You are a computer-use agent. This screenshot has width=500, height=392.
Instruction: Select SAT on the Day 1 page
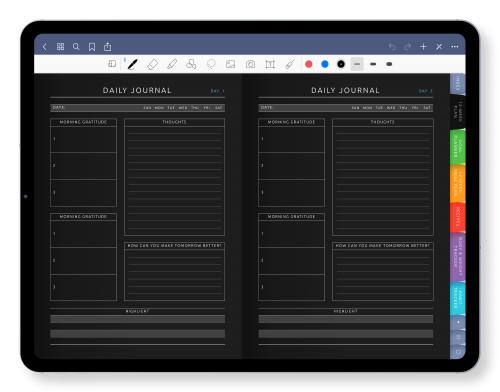[219, 108]
